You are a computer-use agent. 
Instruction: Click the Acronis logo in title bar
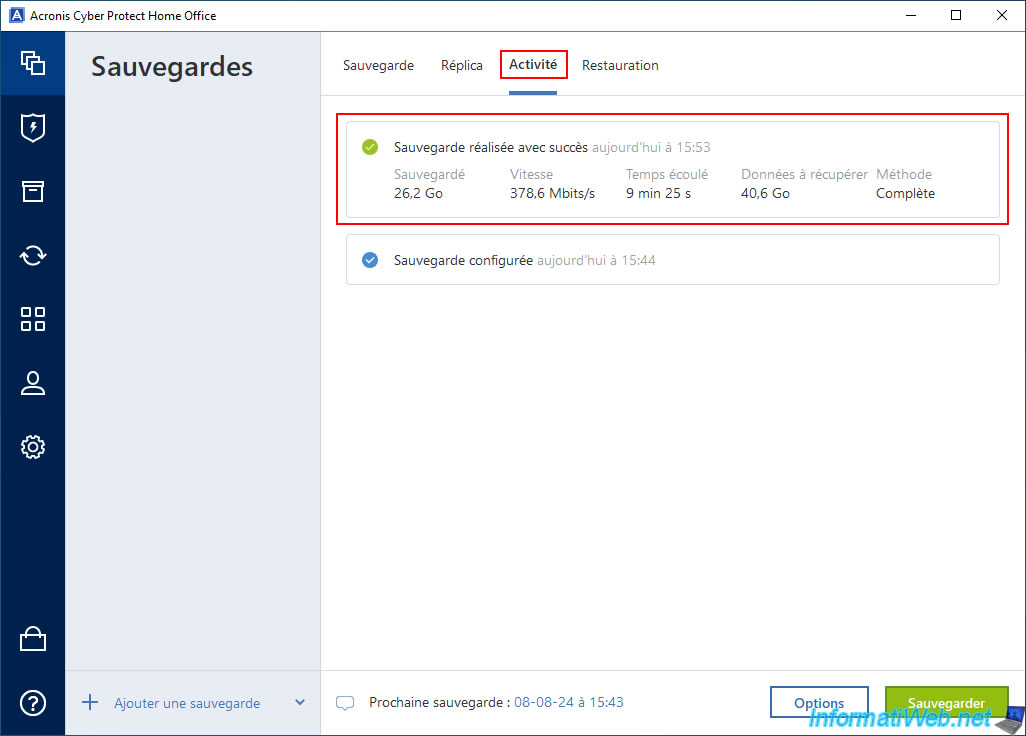tap(17, 15)
